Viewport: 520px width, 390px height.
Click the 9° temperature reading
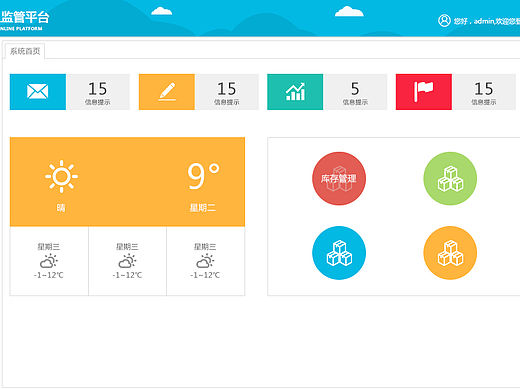point(203,176)
